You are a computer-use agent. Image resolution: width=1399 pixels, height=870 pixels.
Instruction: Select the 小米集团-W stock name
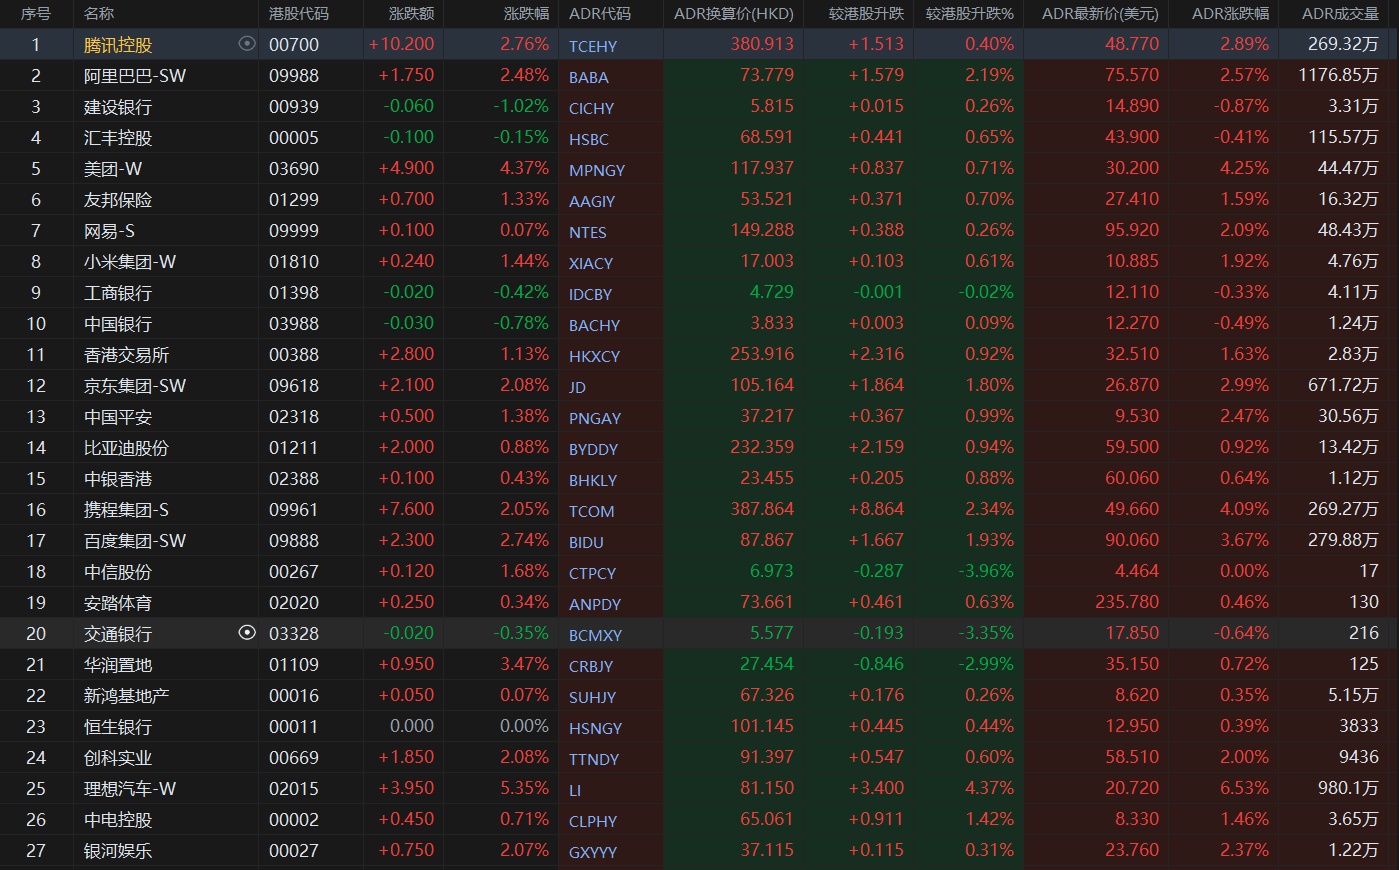130,262
